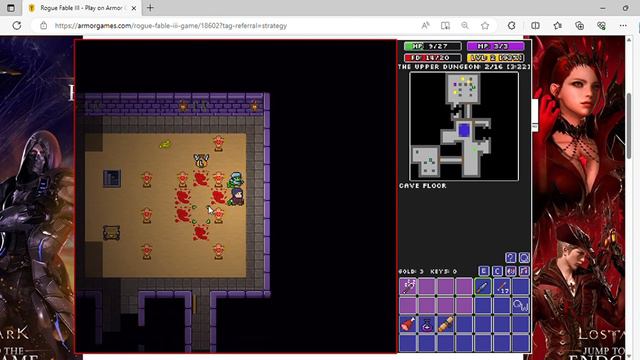Open the browser settings and more menu
640x360 pixels.
[623, 26]
